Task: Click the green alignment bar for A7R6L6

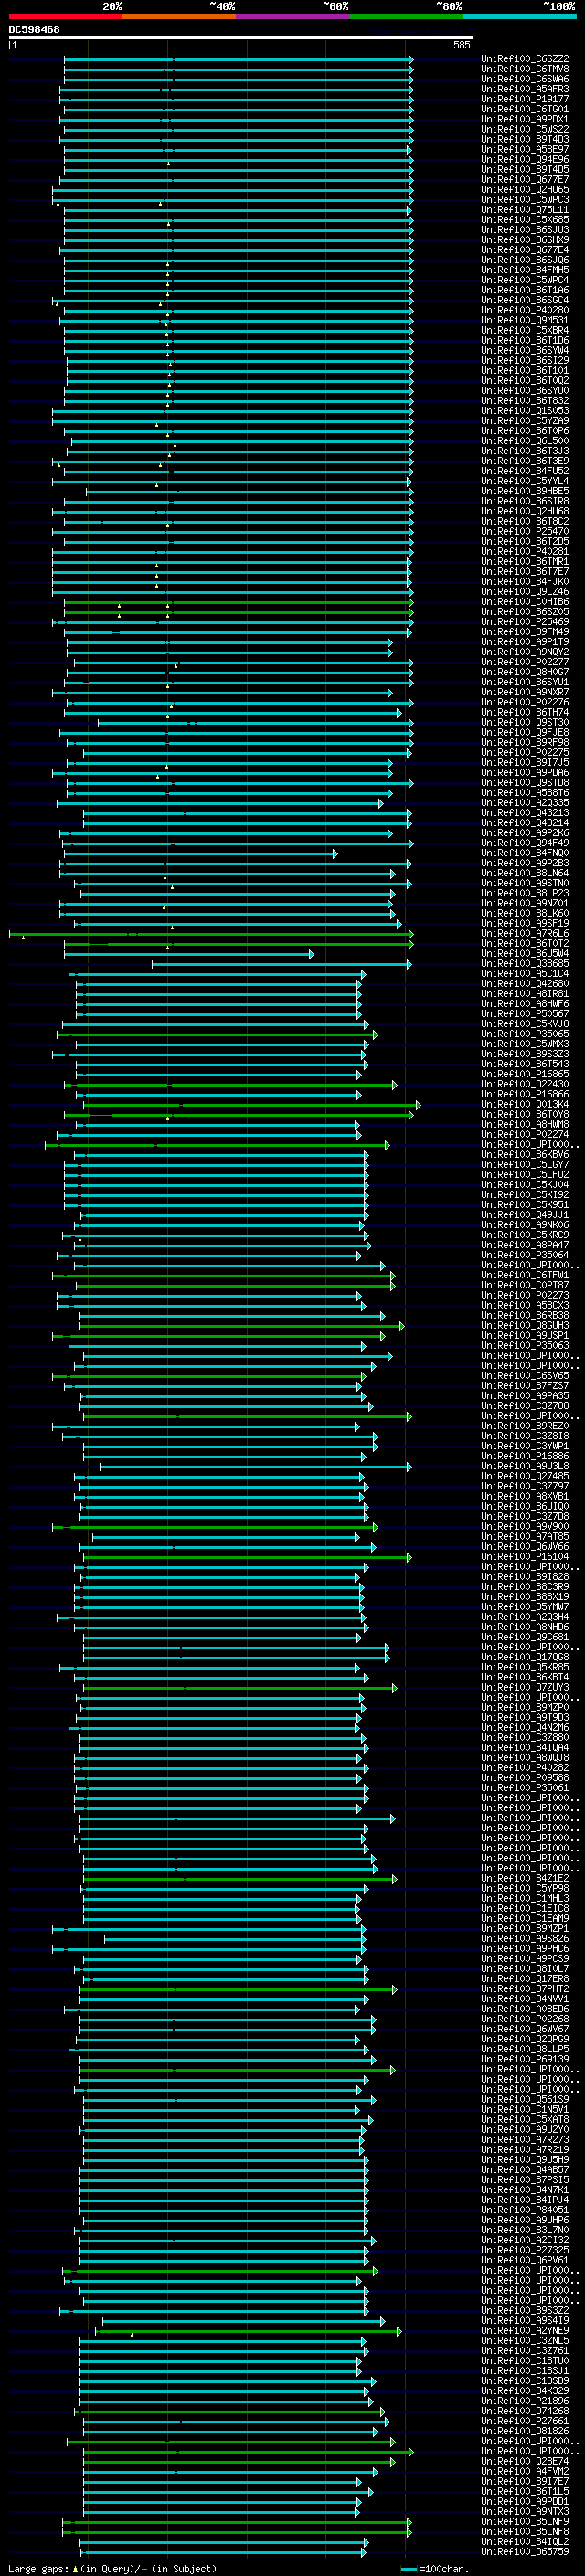Action: (211, 934)
